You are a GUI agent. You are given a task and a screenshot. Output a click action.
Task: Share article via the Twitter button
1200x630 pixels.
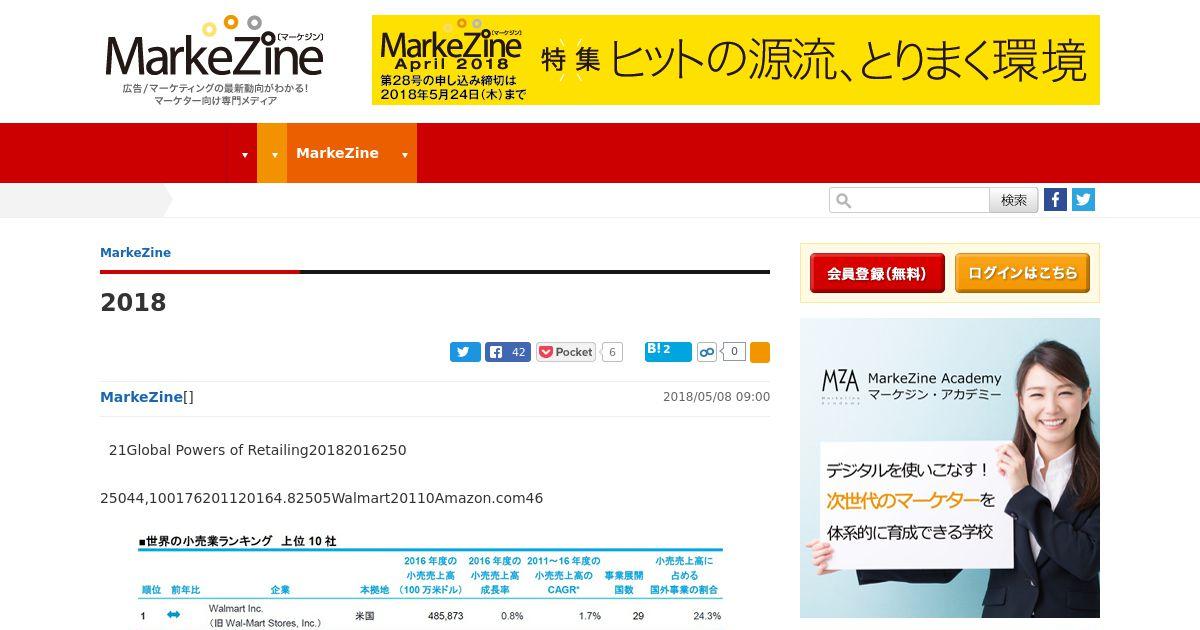coord(465,352)
